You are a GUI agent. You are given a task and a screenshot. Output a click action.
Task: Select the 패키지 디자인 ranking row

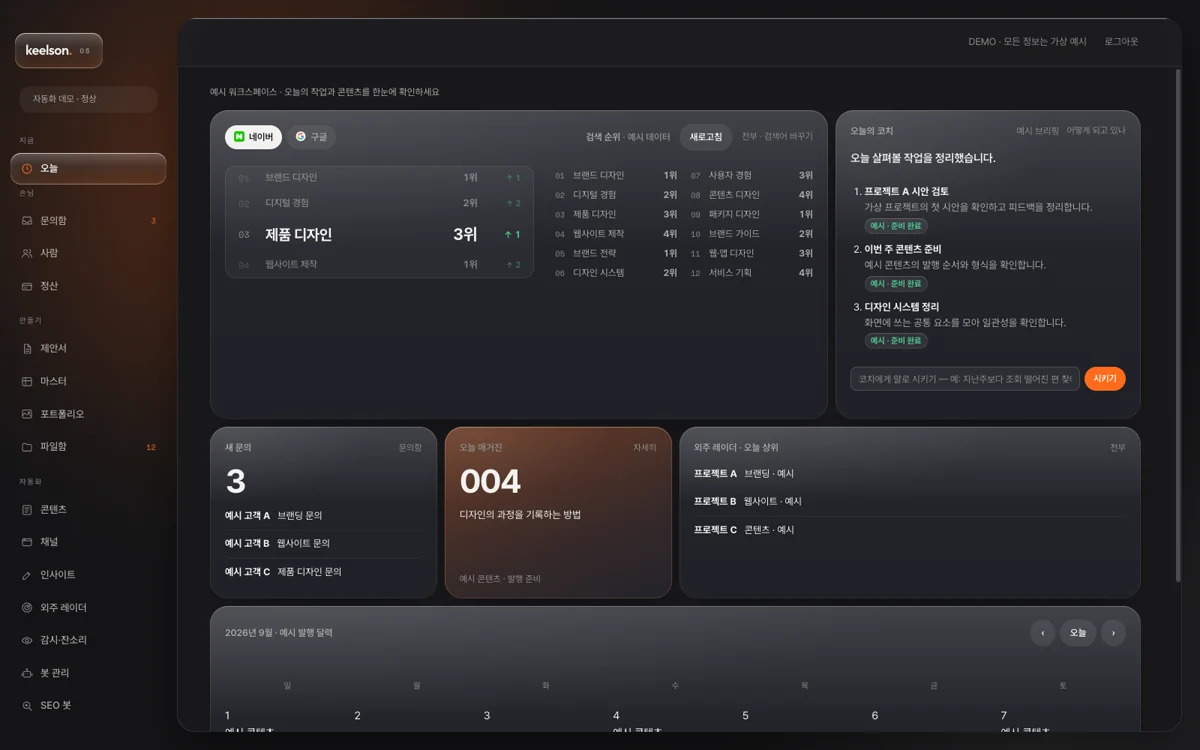[752, 215]
